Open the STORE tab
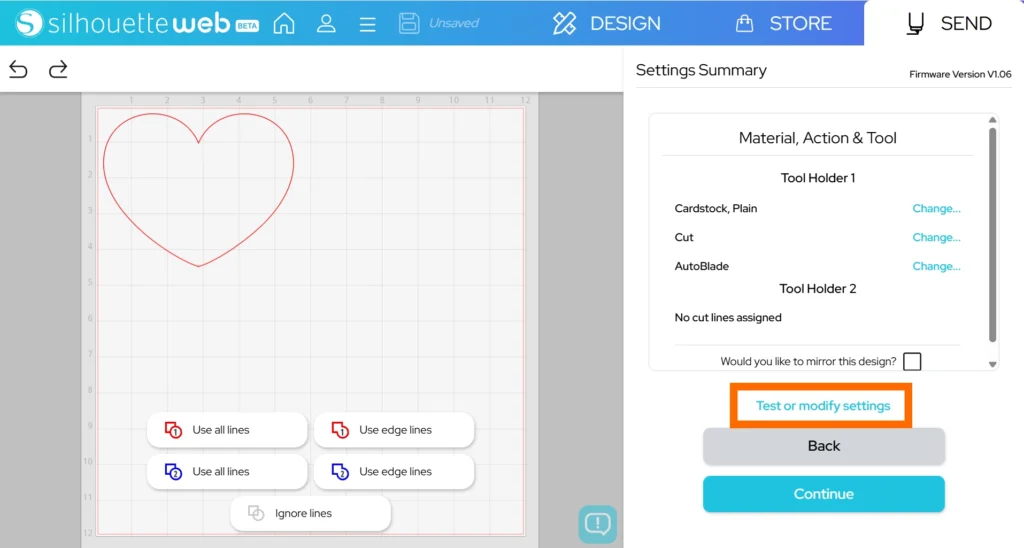 pos(783,23)
